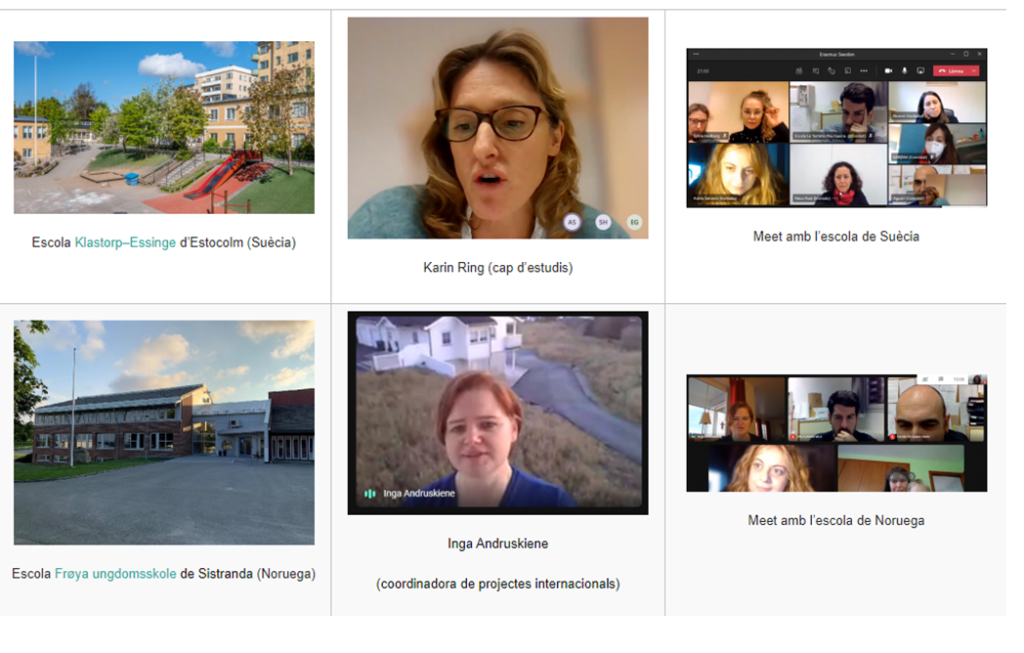
Task: Click the raise hand icon in Teams
Action: (831, 71)
